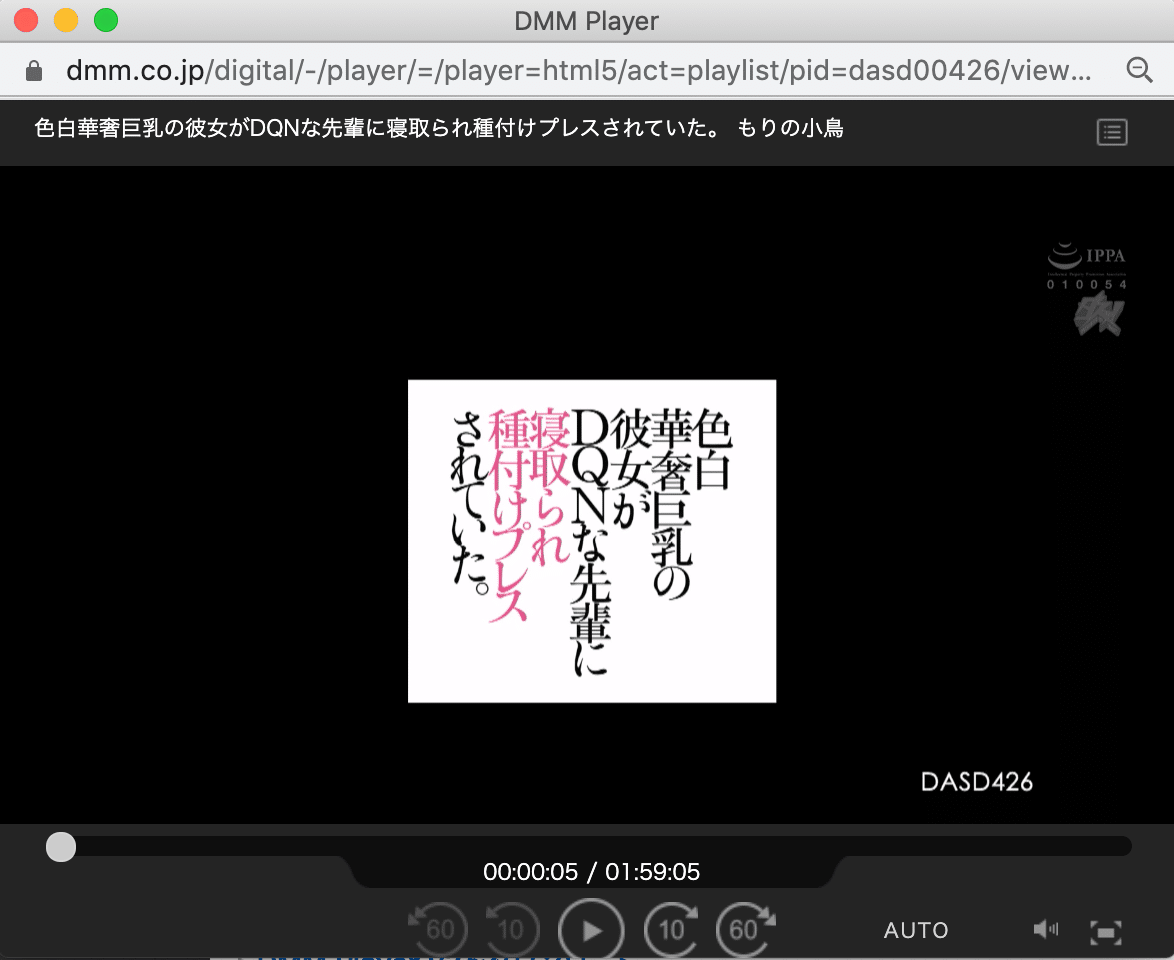Rewind the video 60 seconds

(x=439, y=930)
